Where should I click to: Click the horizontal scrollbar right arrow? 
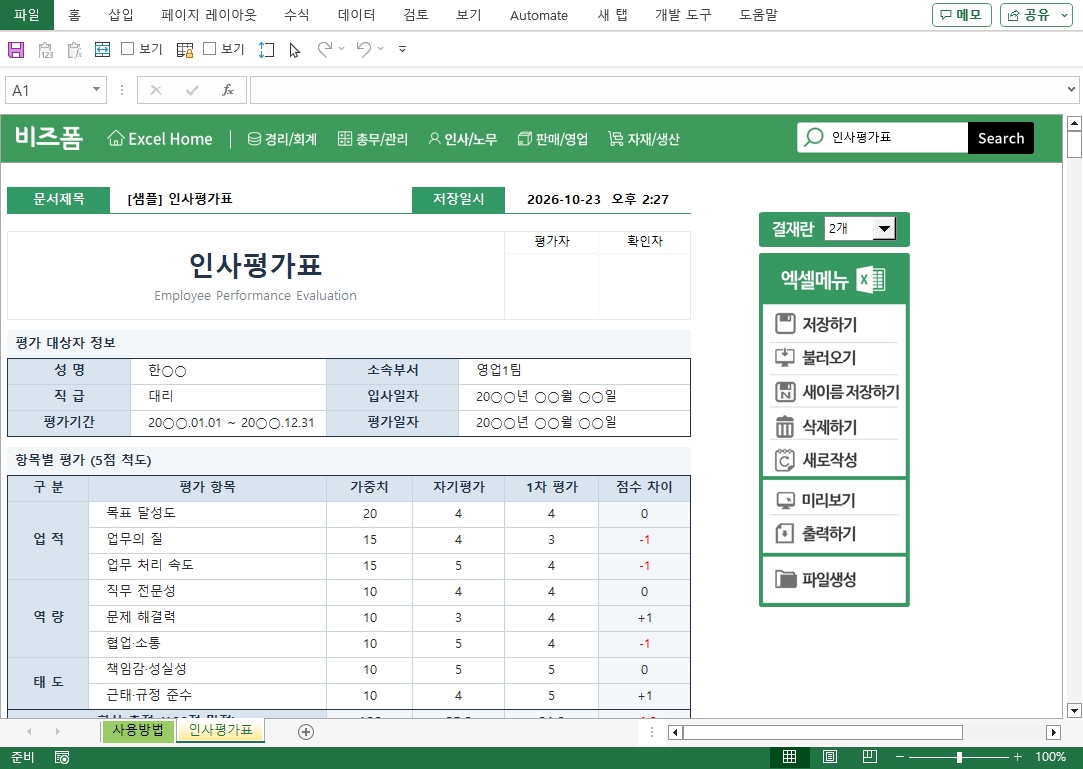pos(1053,732)
